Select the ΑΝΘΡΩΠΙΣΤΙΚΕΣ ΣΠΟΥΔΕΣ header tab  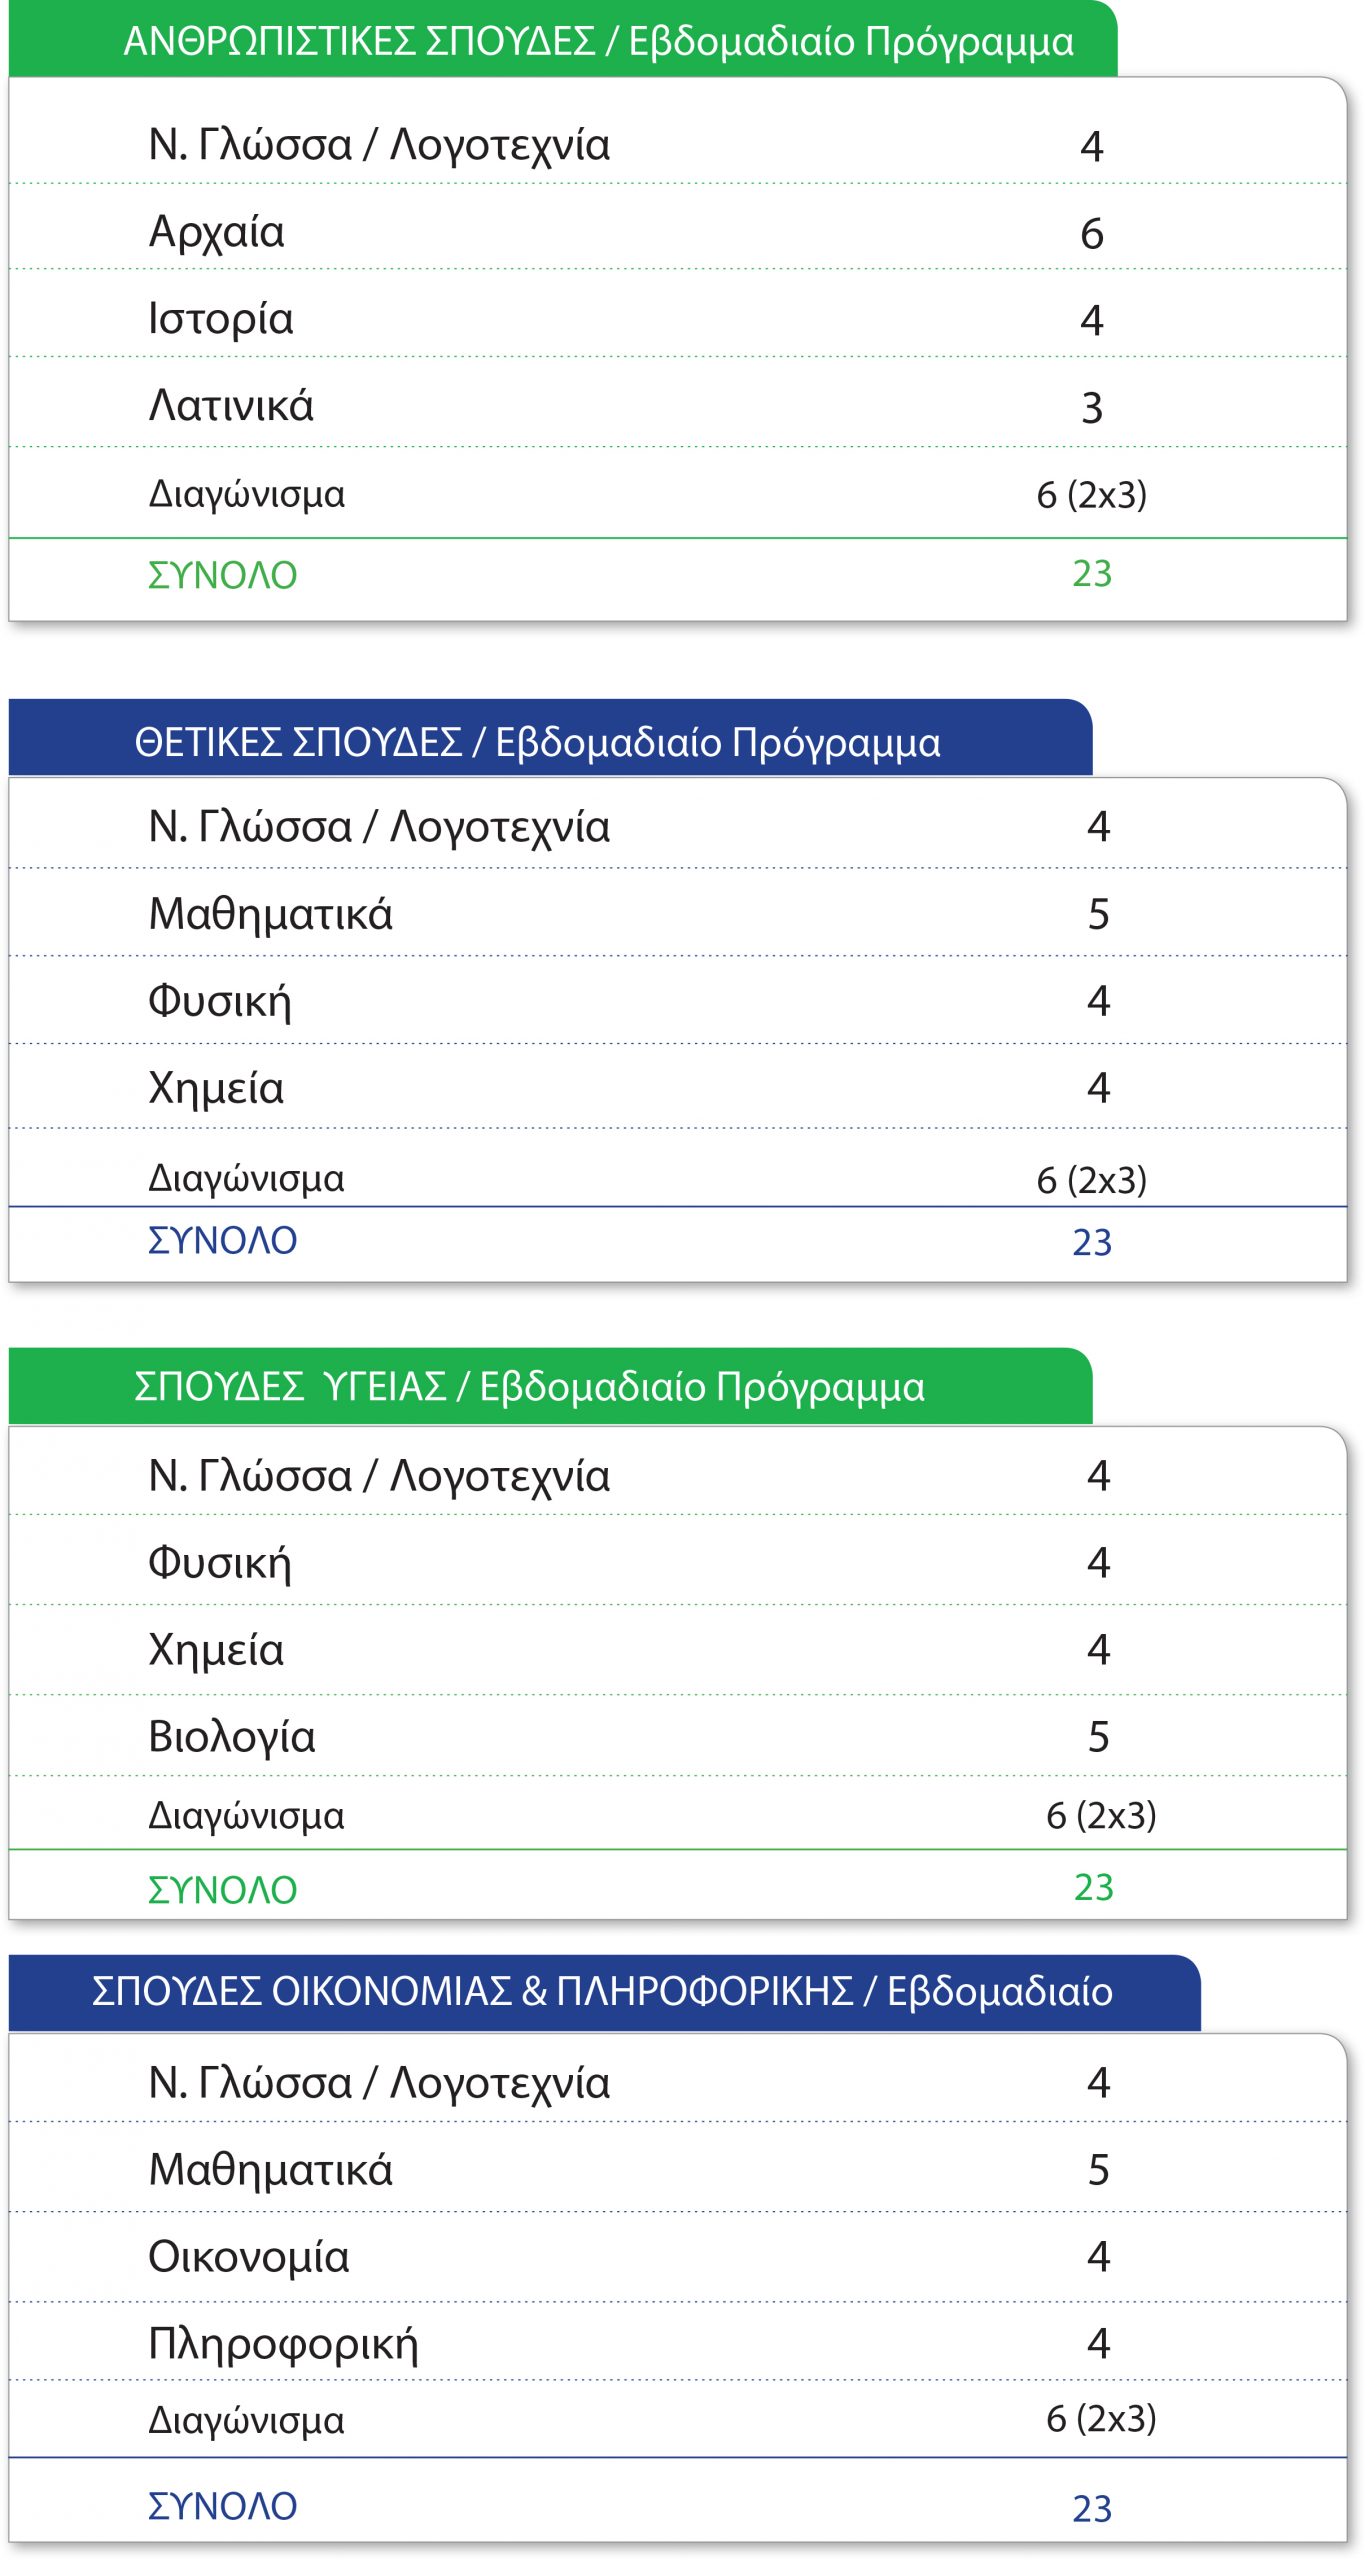coord(563,39)
